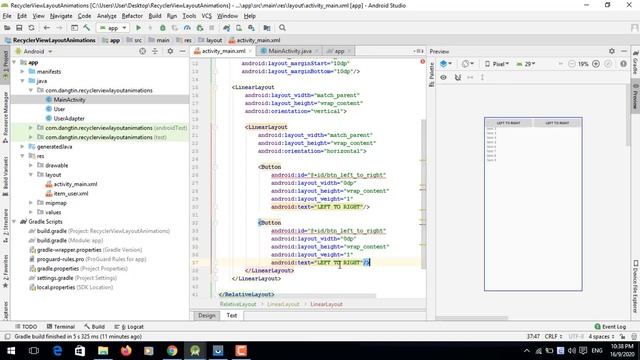Click the Search Everywhere magnifier icon
Image resolution: width=640 pixels, height=360 pixels.
point(282,28)
